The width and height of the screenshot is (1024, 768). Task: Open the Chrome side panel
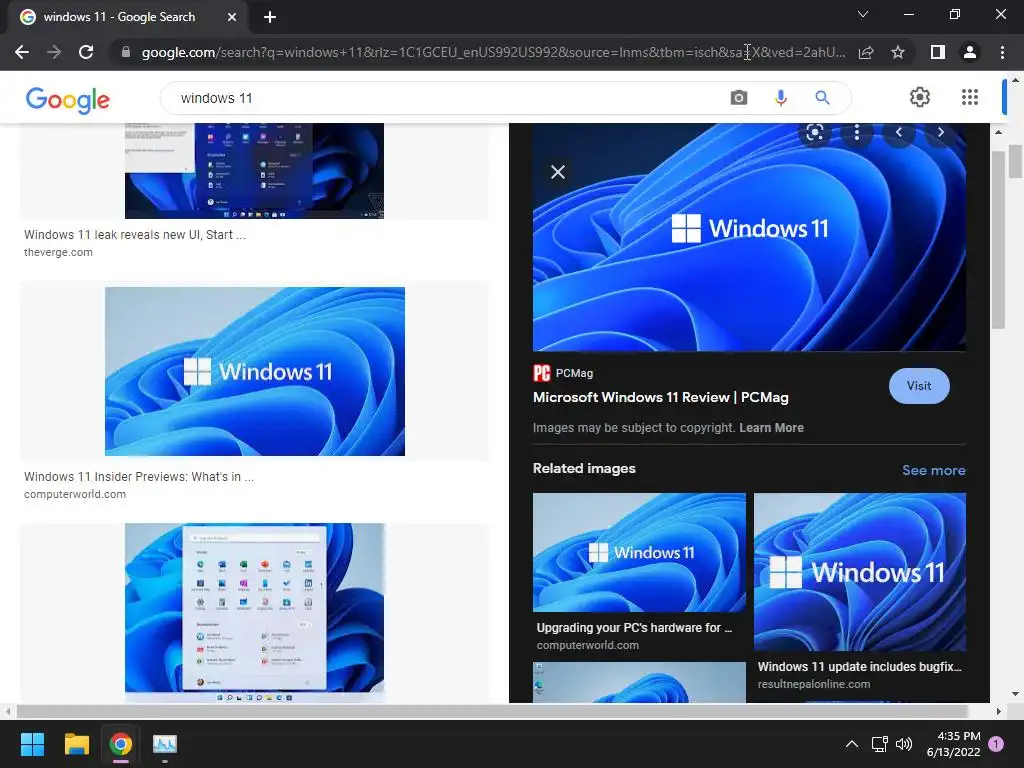point(938,52)
